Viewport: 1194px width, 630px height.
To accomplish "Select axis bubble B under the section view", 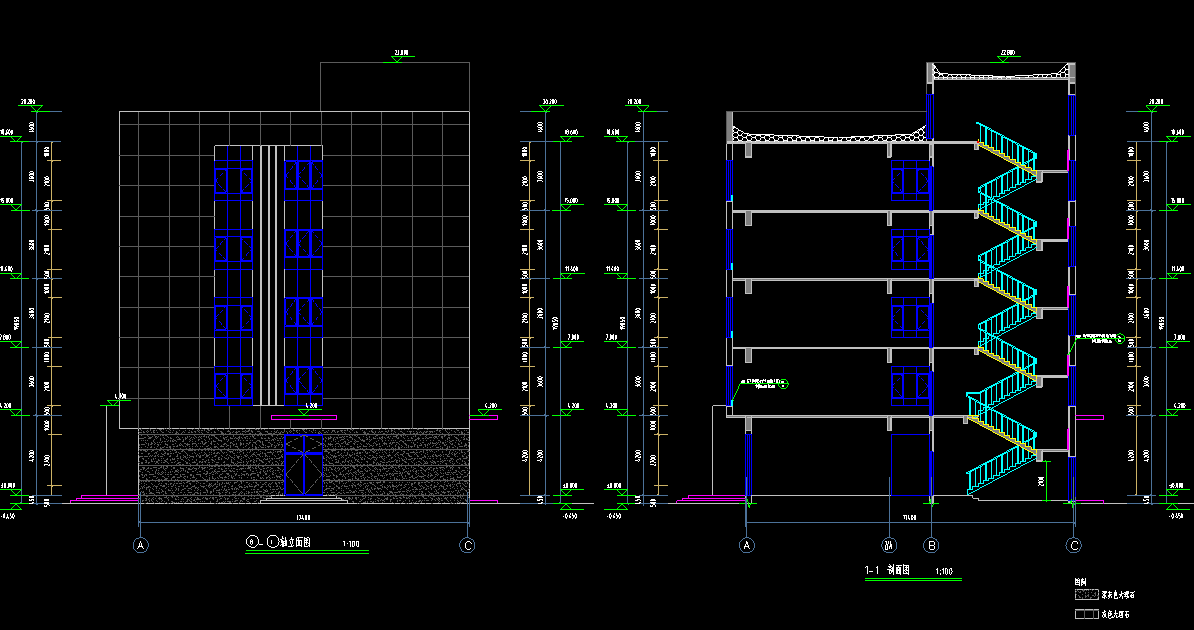I will [x=932, y=546].
